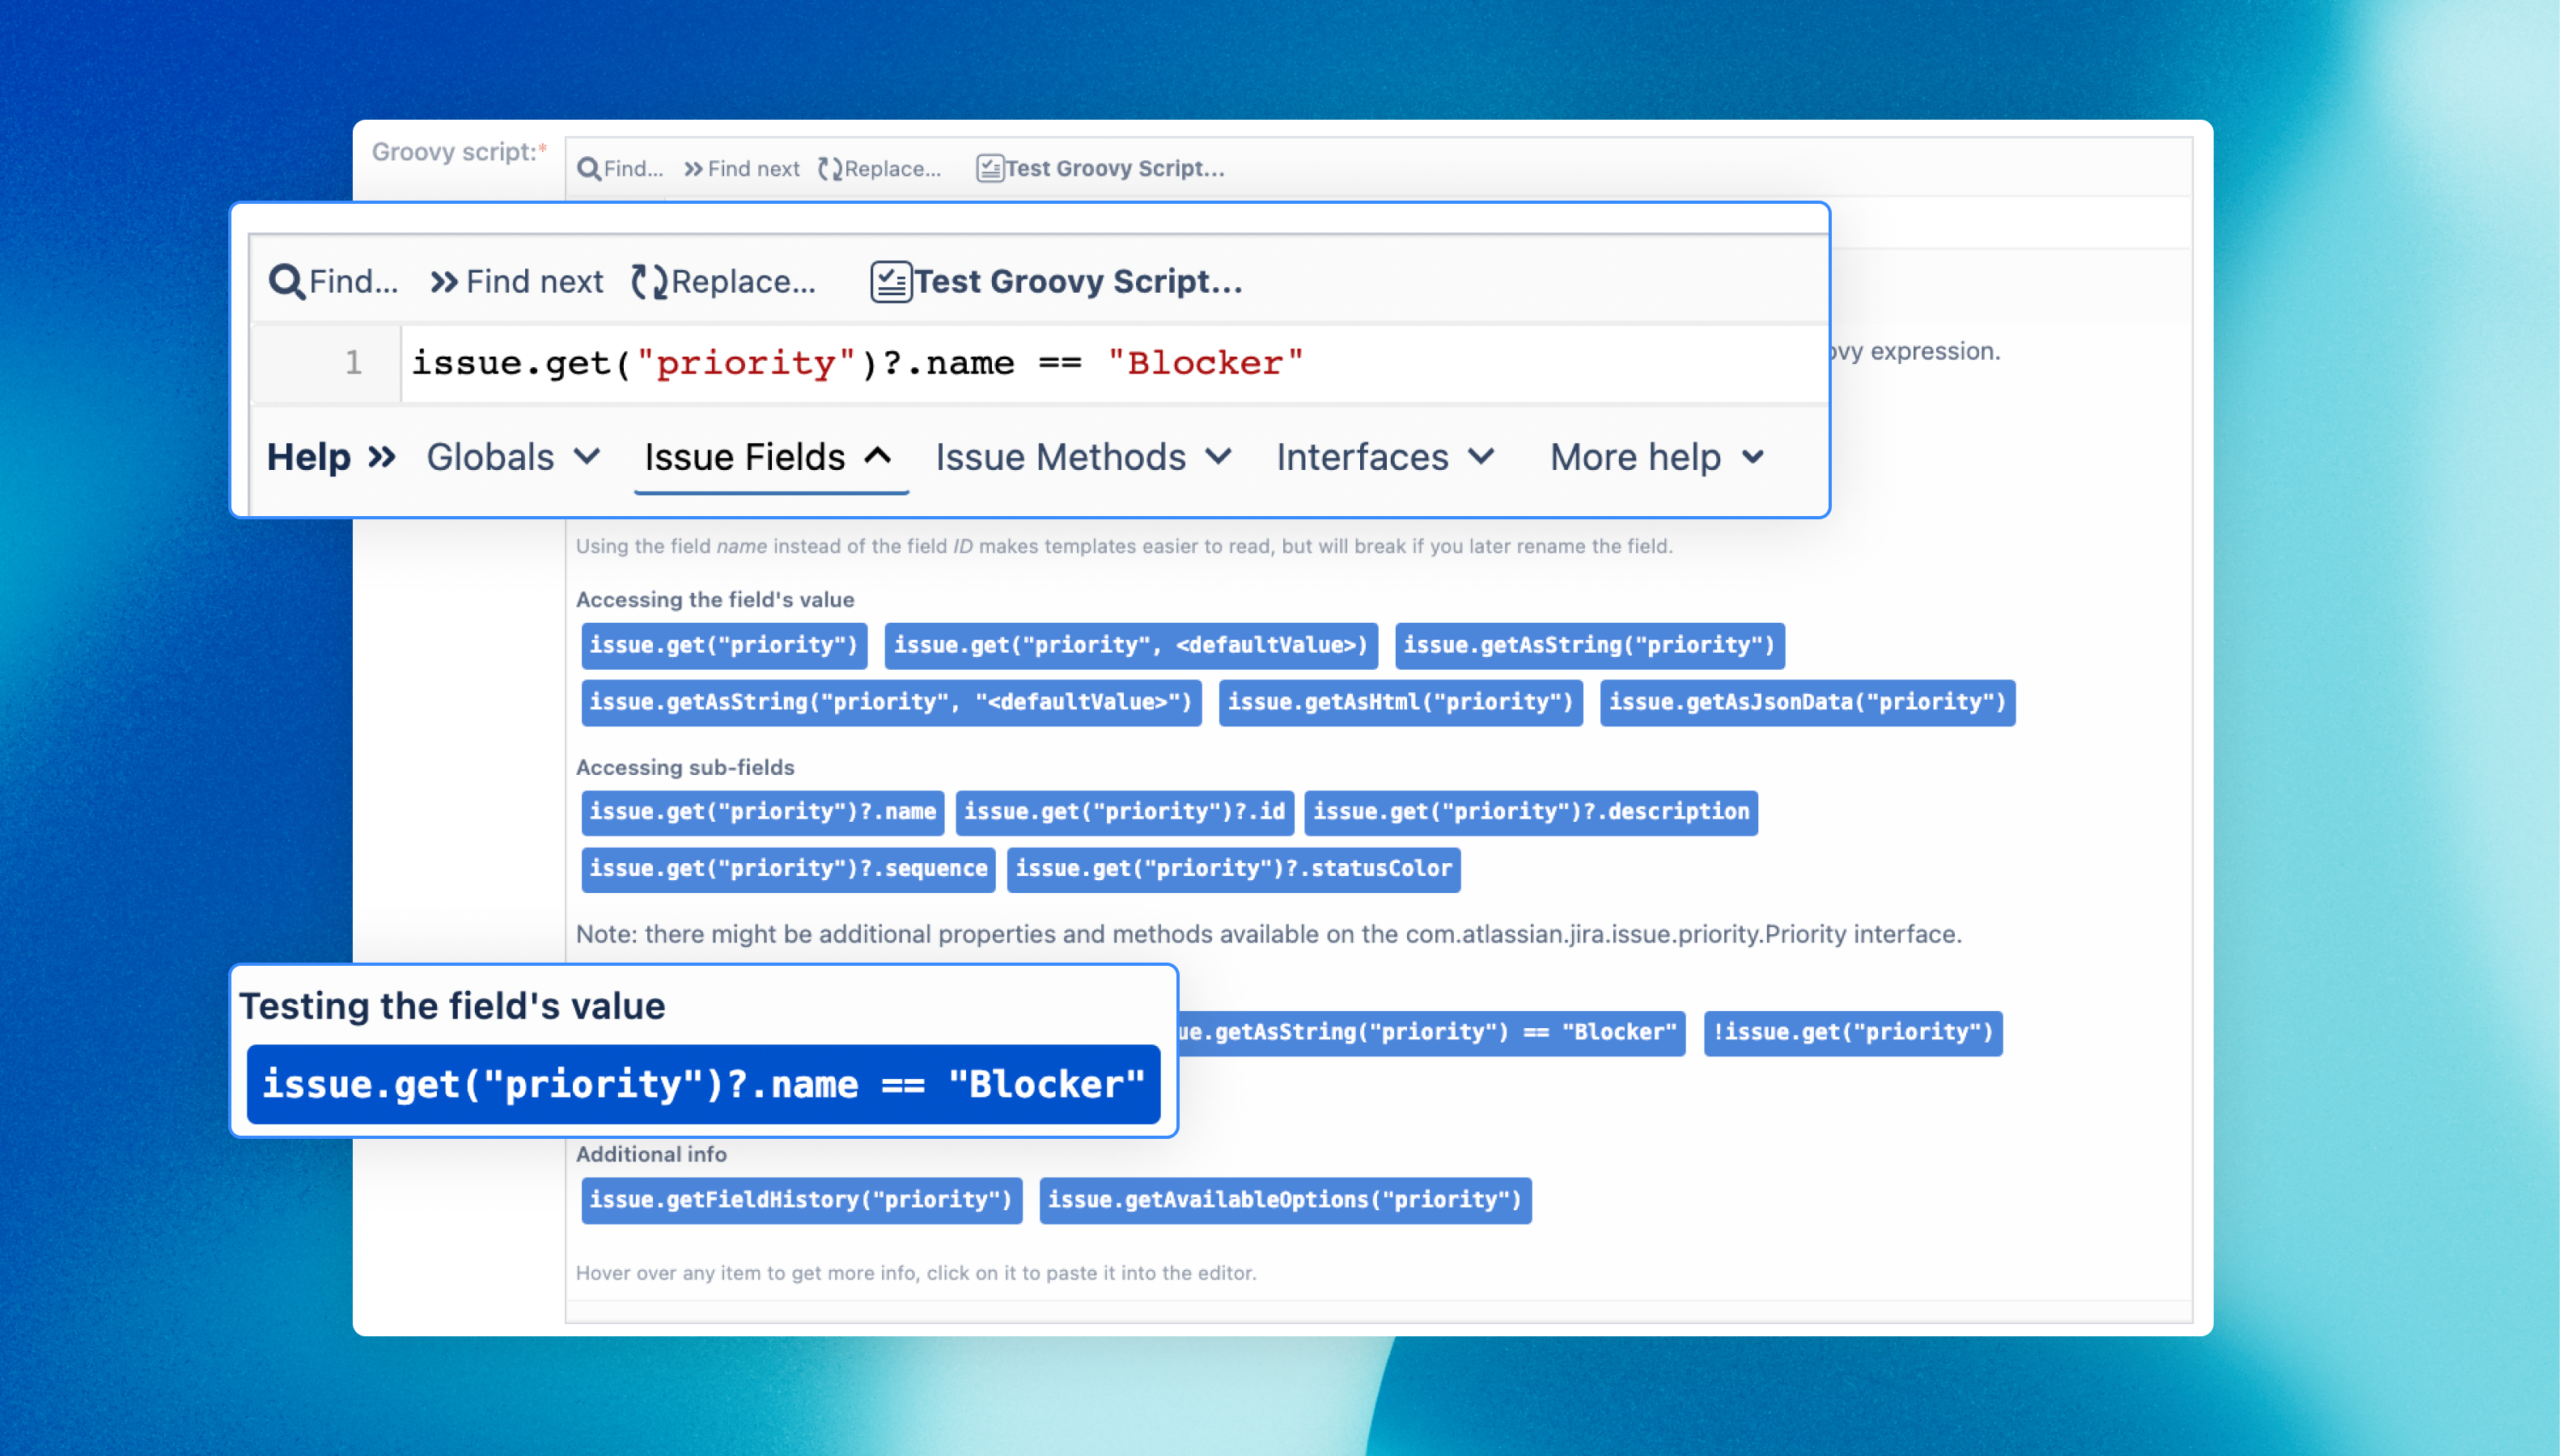
Task: Click the small Find magnifier icon in background toolbar
Action: (589, 169)
